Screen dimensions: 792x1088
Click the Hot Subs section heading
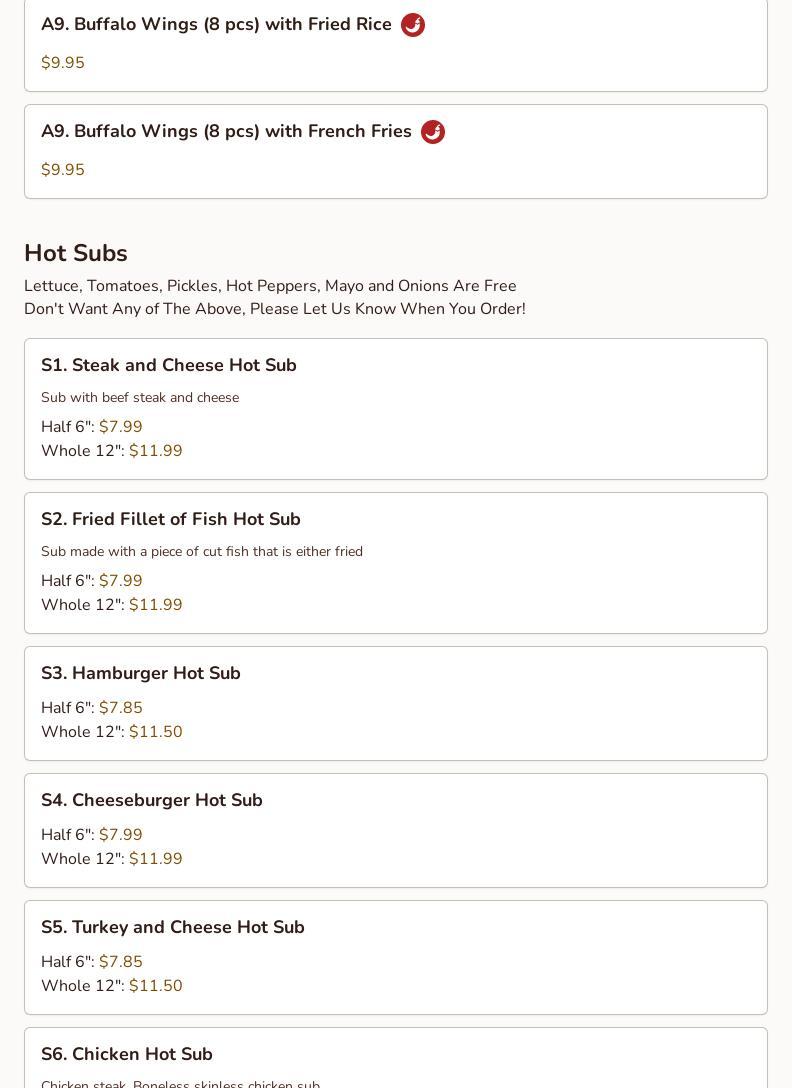pos(76,254)
